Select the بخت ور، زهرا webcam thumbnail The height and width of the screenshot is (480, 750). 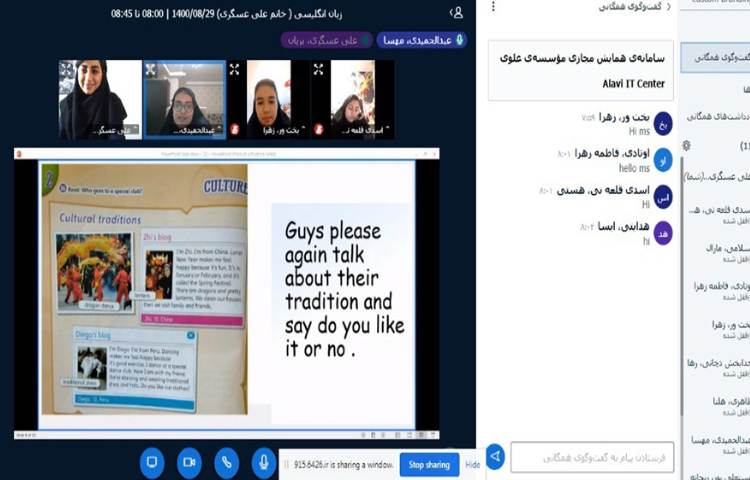[x=269, y=99]
